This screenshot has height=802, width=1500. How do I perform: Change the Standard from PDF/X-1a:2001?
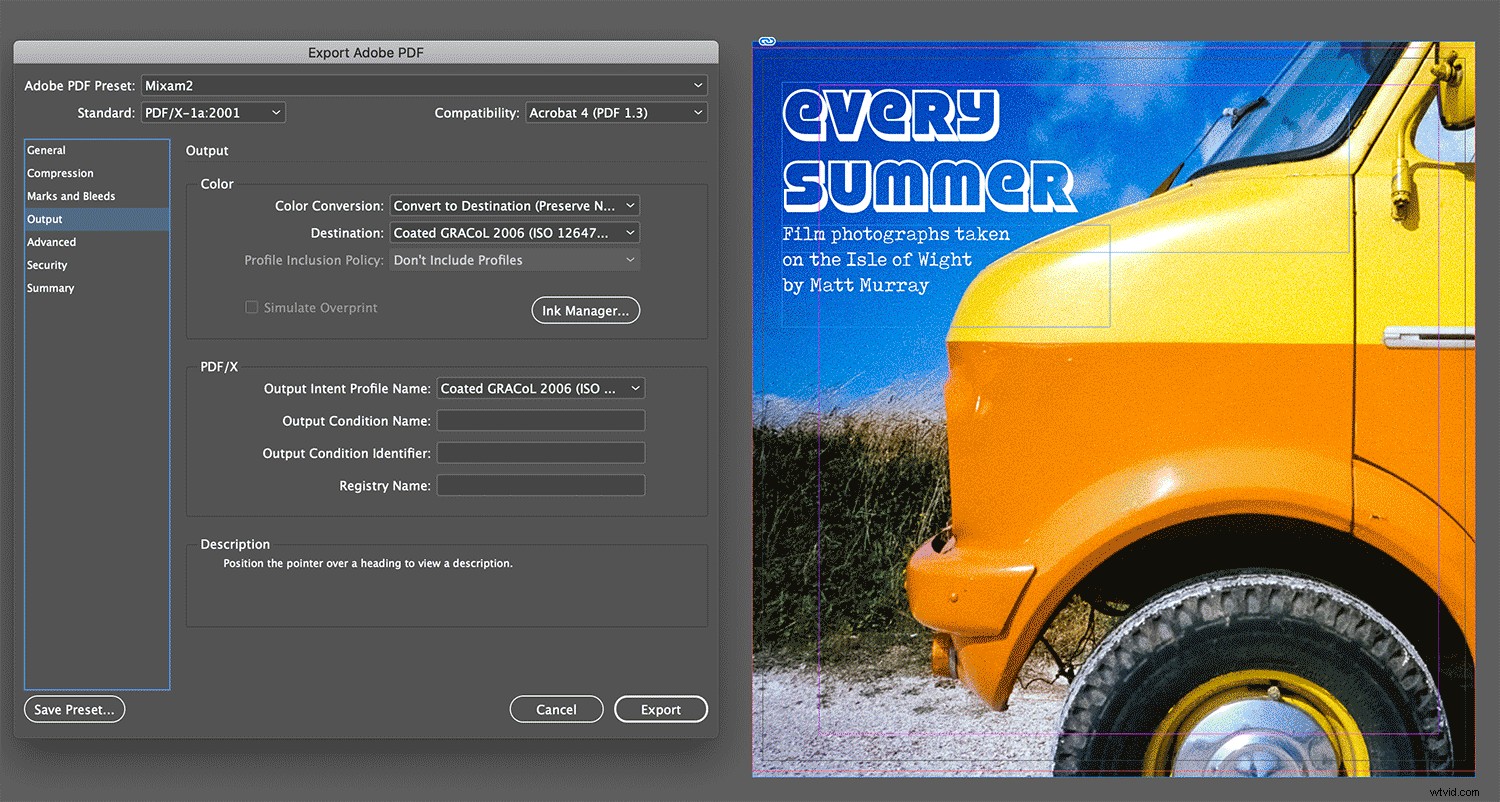(x=213, y=112)
